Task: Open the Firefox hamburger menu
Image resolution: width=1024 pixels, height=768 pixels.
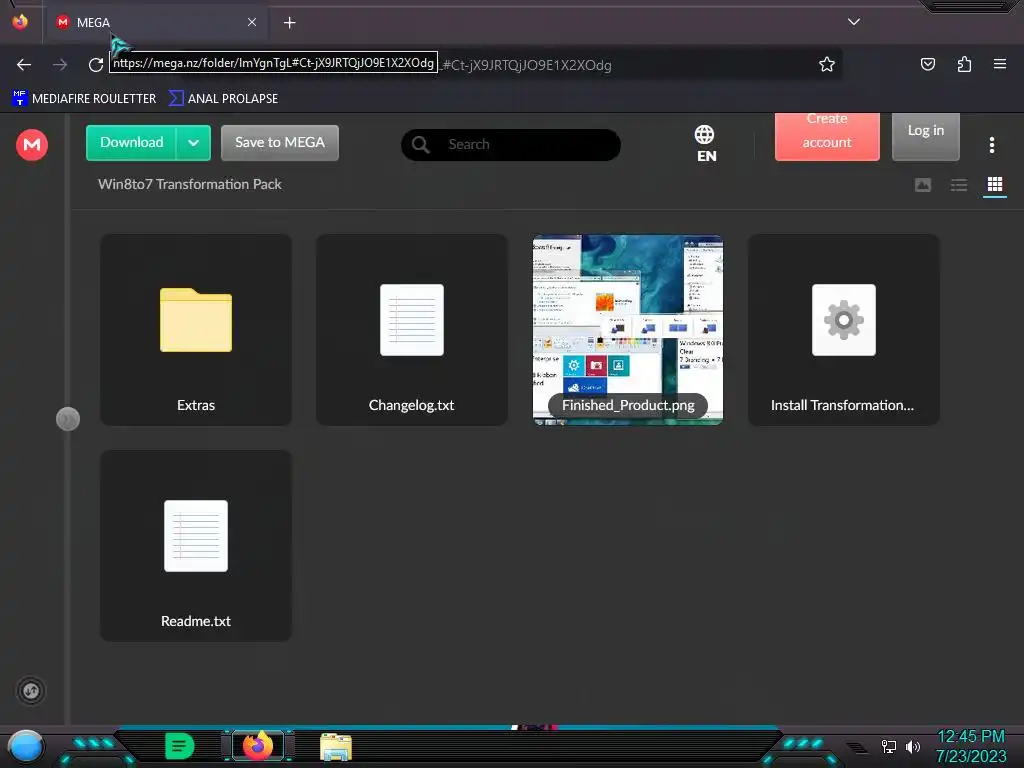Action: coord(1000,64)
